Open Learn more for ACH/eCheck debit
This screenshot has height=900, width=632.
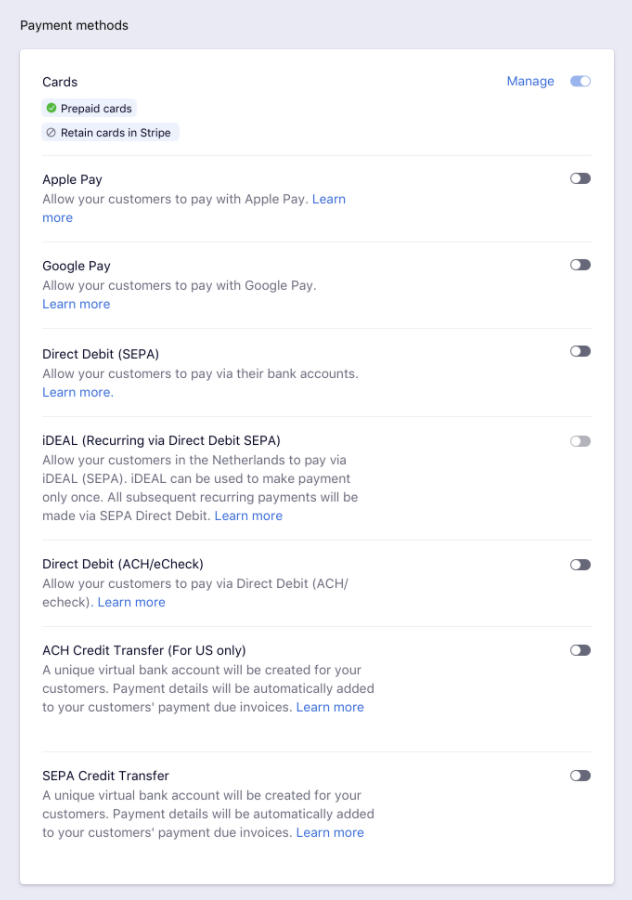click(131, 602)
